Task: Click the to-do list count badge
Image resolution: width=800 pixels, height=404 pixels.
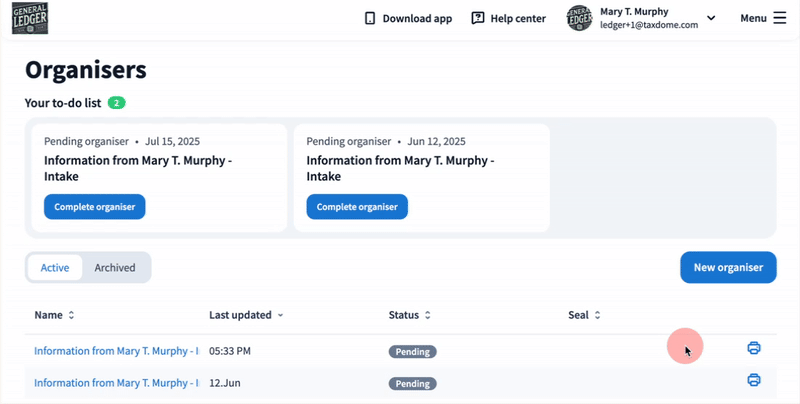Action: pyautogui.click(x=117, y=103)
